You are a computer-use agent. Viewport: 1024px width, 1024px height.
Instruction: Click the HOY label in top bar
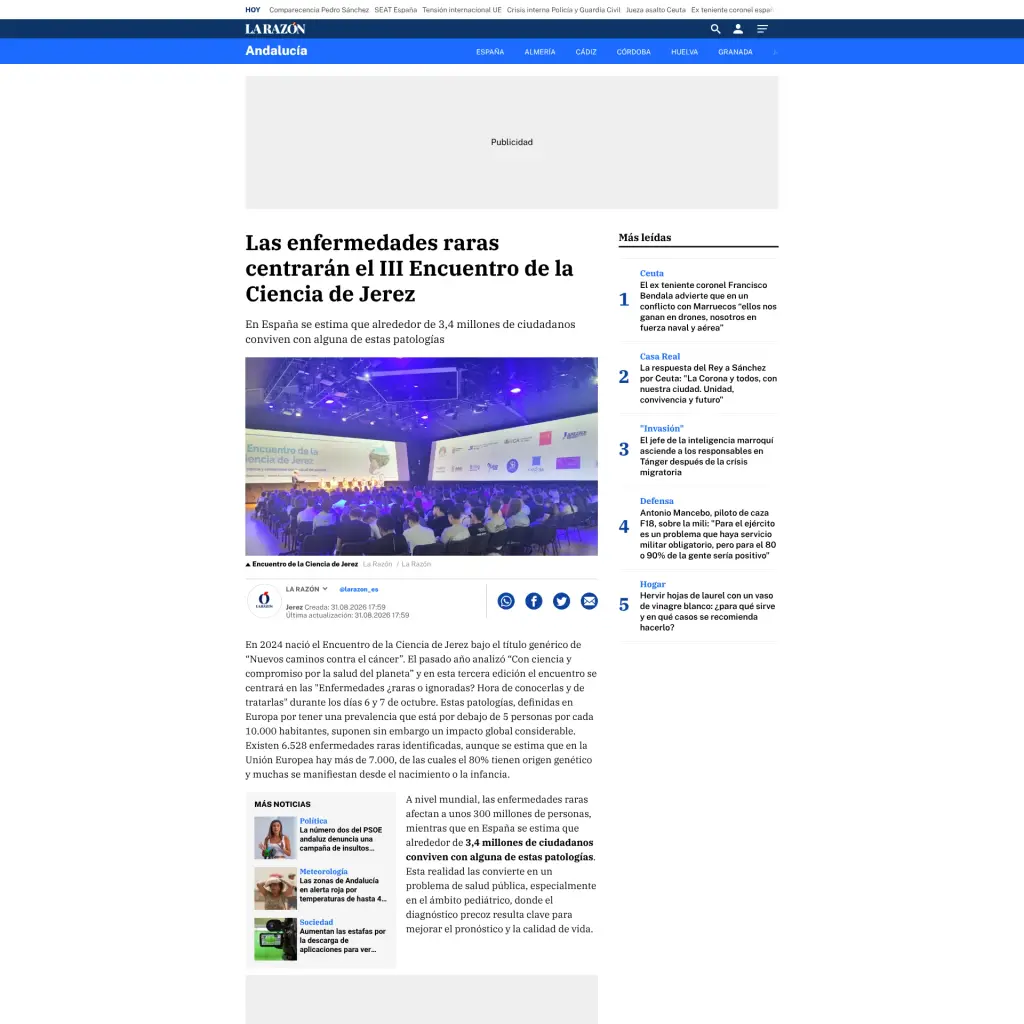[x=253, y=10]
